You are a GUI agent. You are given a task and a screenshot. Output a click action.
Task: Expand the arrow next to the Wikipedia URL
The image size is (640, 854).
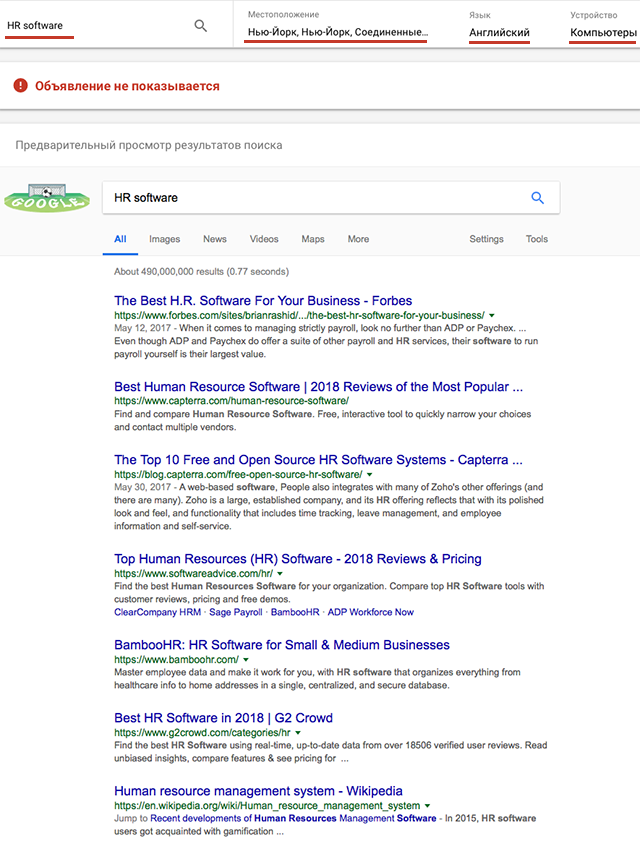coord(427,806)
